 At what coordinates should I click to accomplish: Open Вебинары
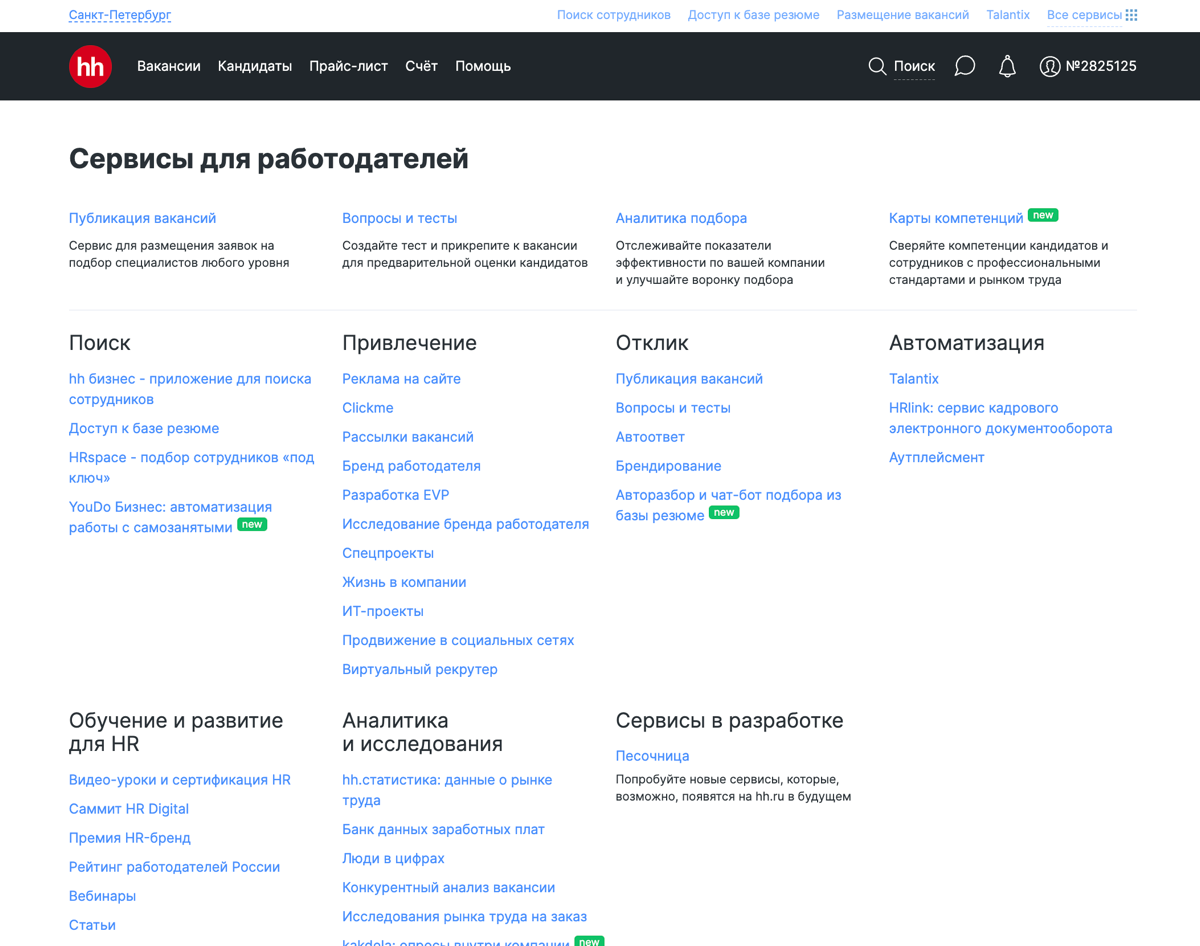click(102, 896)
